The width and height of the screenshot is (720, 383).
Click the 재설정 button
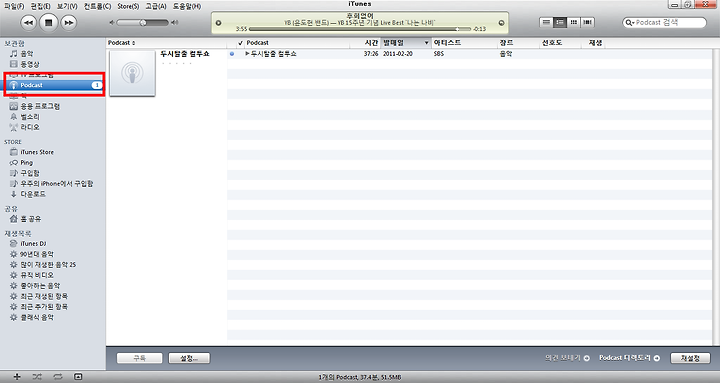point(690,358)
